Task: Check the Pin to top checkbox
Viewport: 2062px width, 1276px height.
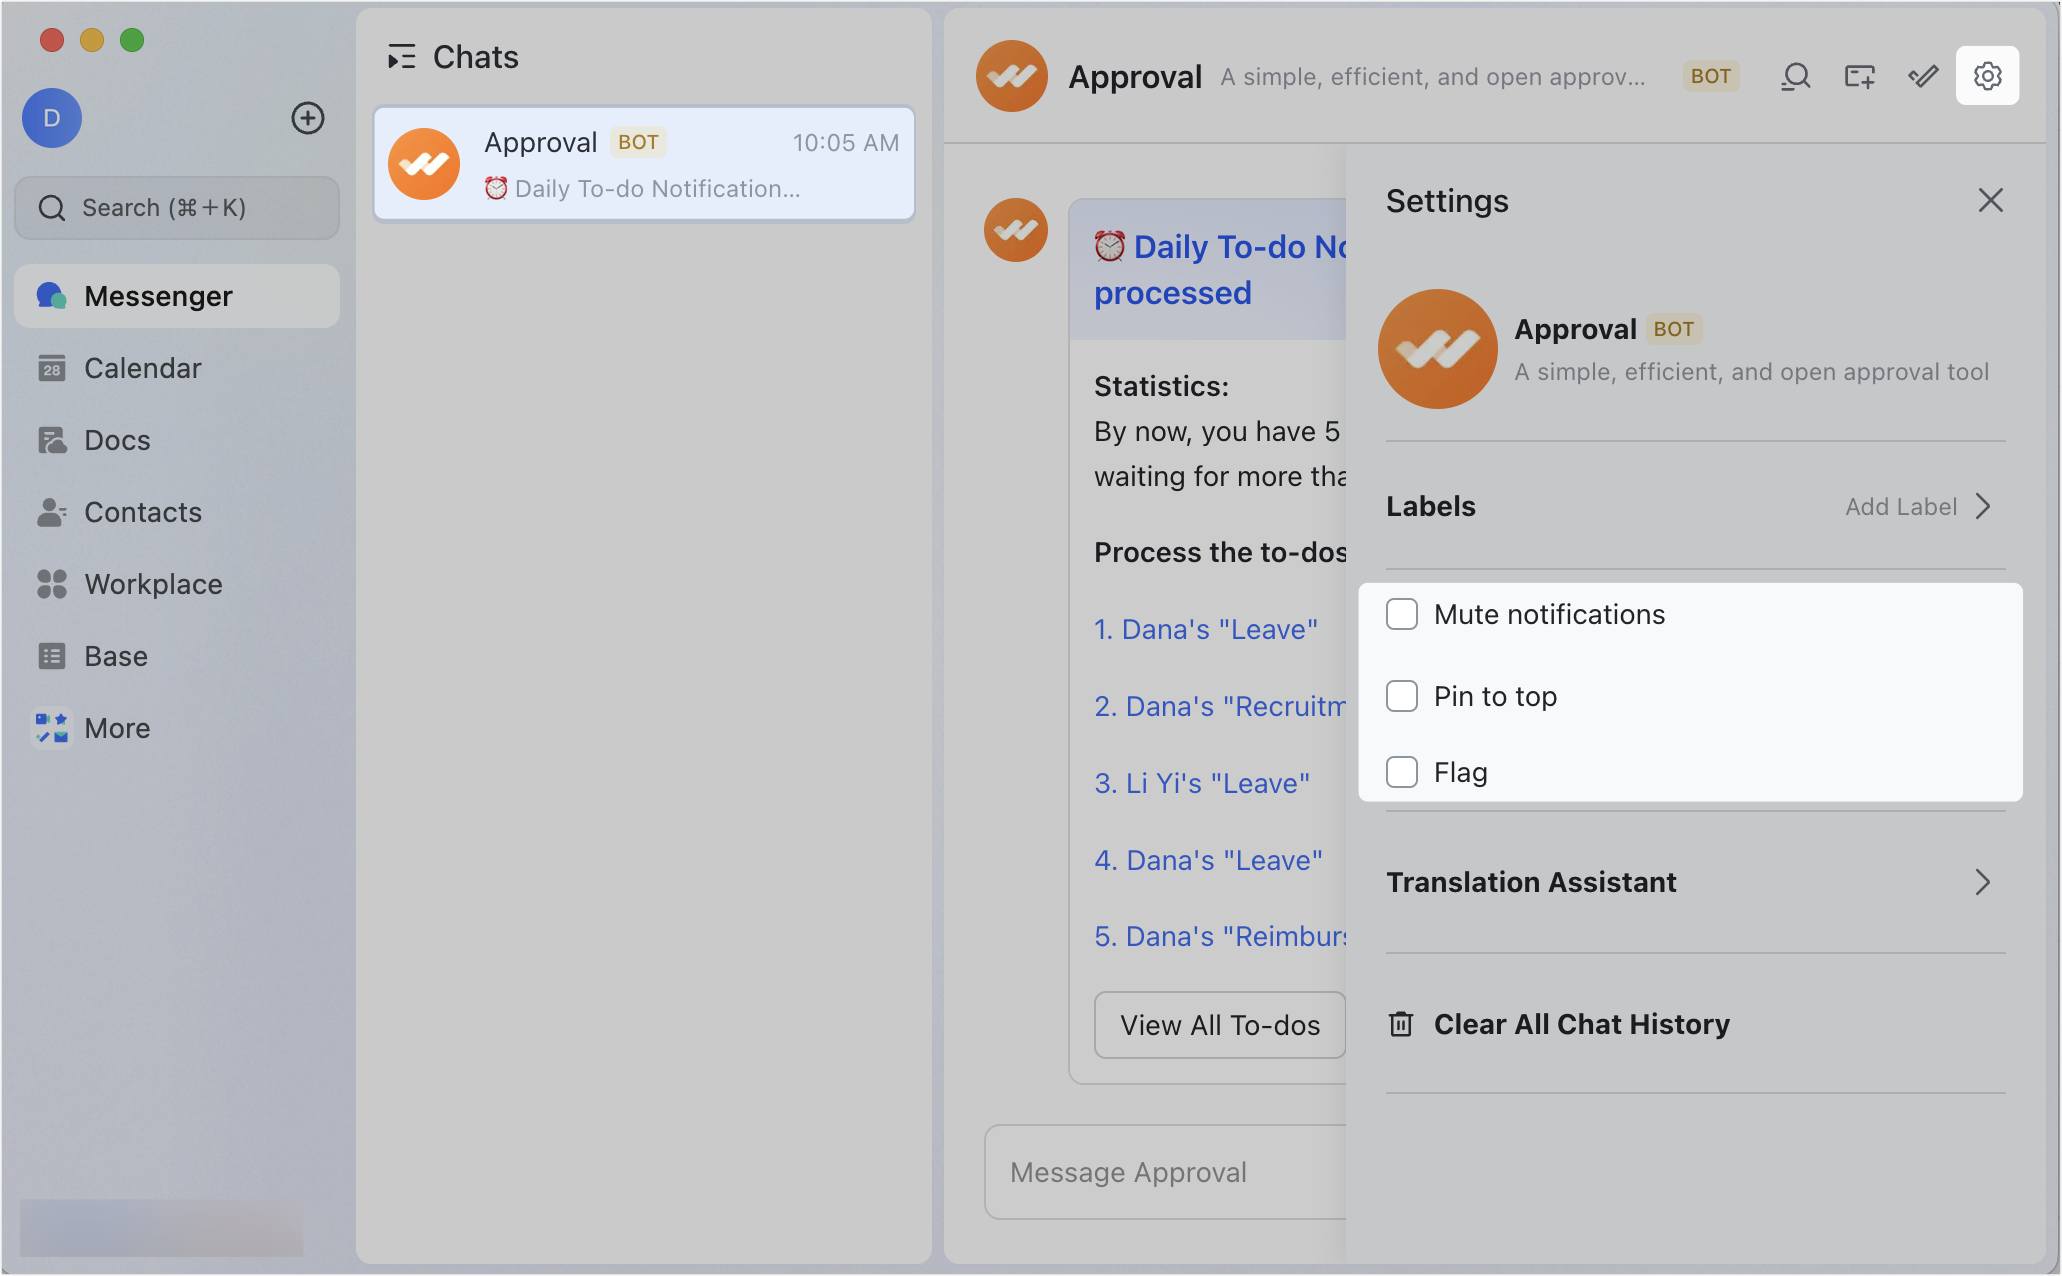Action: click(x=1402, y=696)
